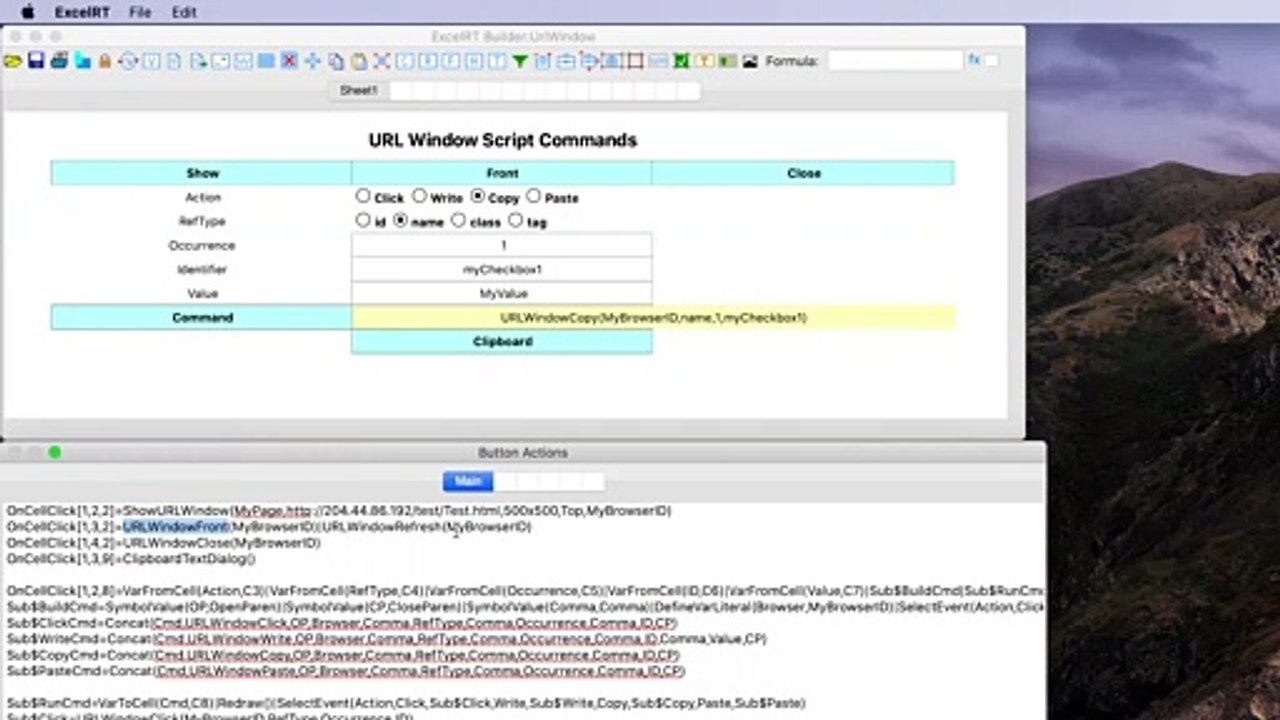Screen dimensions: 1280x720
Task: Click the blue crossed expand arrows icon
Action: [381, 61]
